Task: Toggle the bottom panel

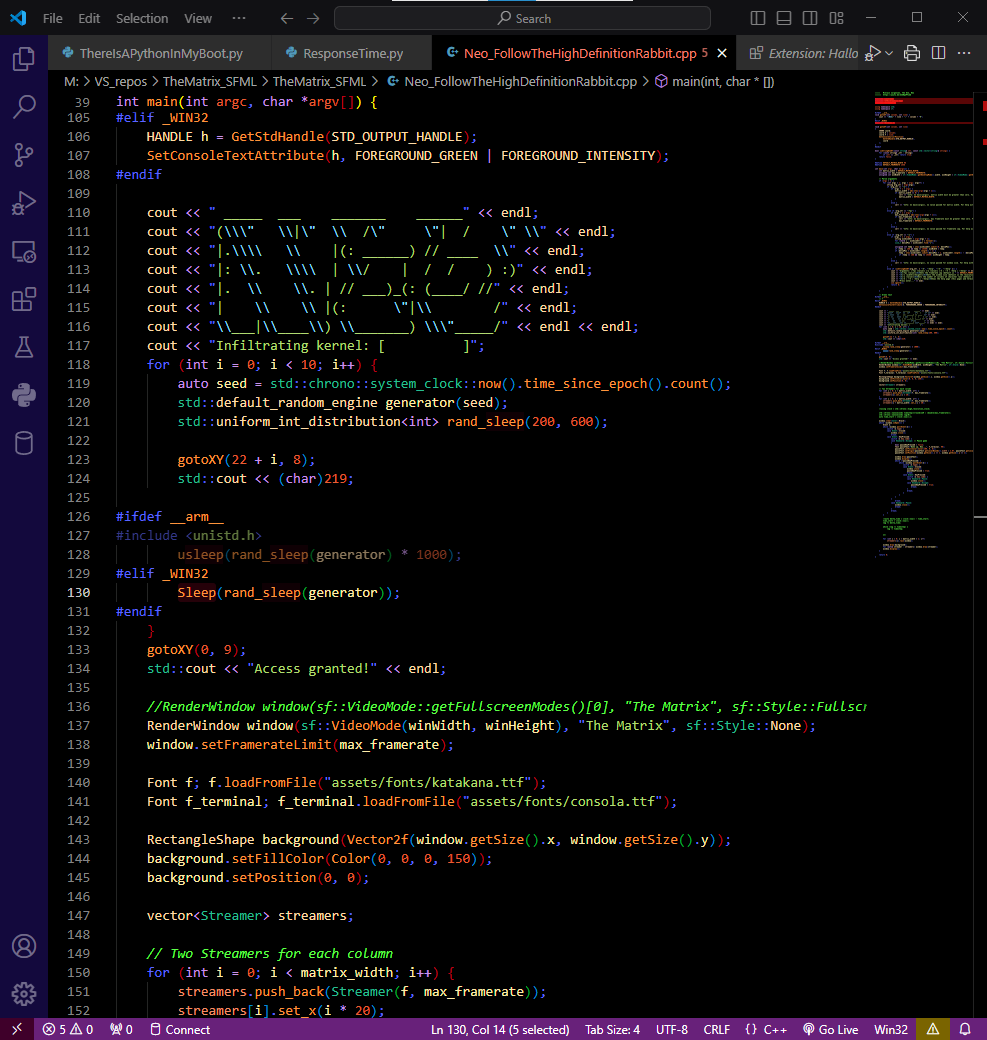Action: (x=784, y=19)
